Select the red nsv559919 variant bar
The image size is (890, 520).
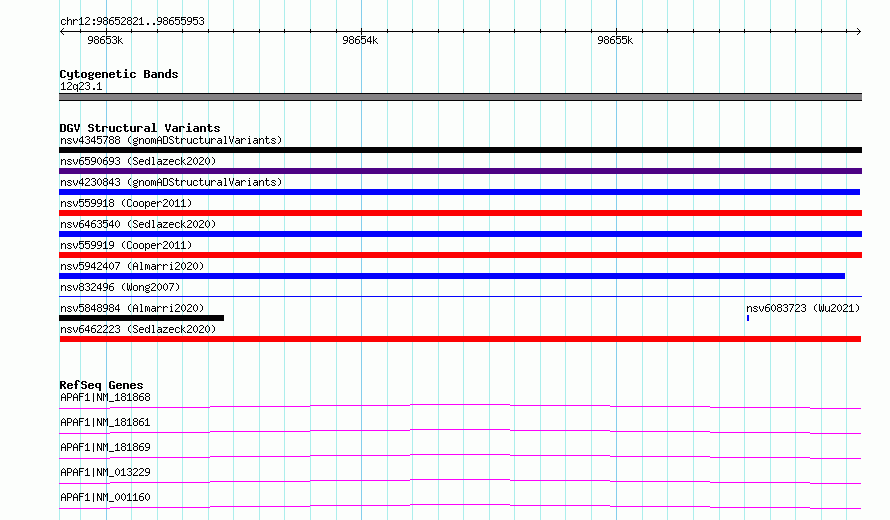click(x=460, y=255)
